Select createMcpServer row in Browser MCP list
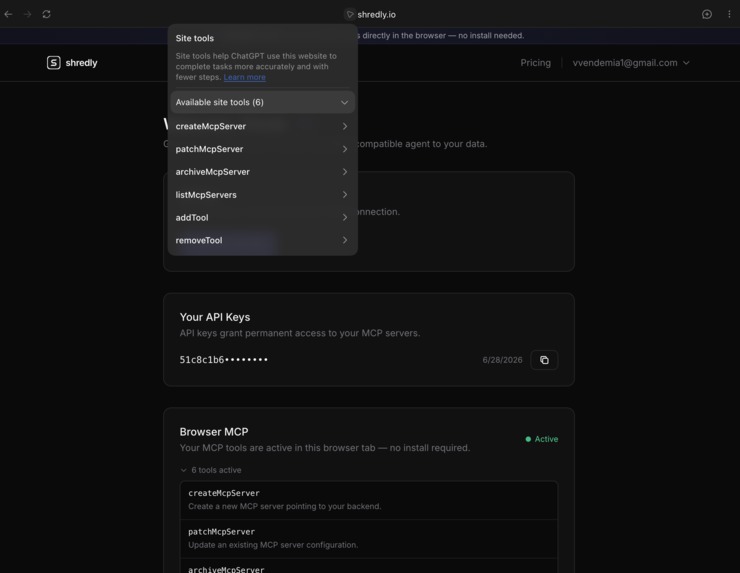 (369, 500)
